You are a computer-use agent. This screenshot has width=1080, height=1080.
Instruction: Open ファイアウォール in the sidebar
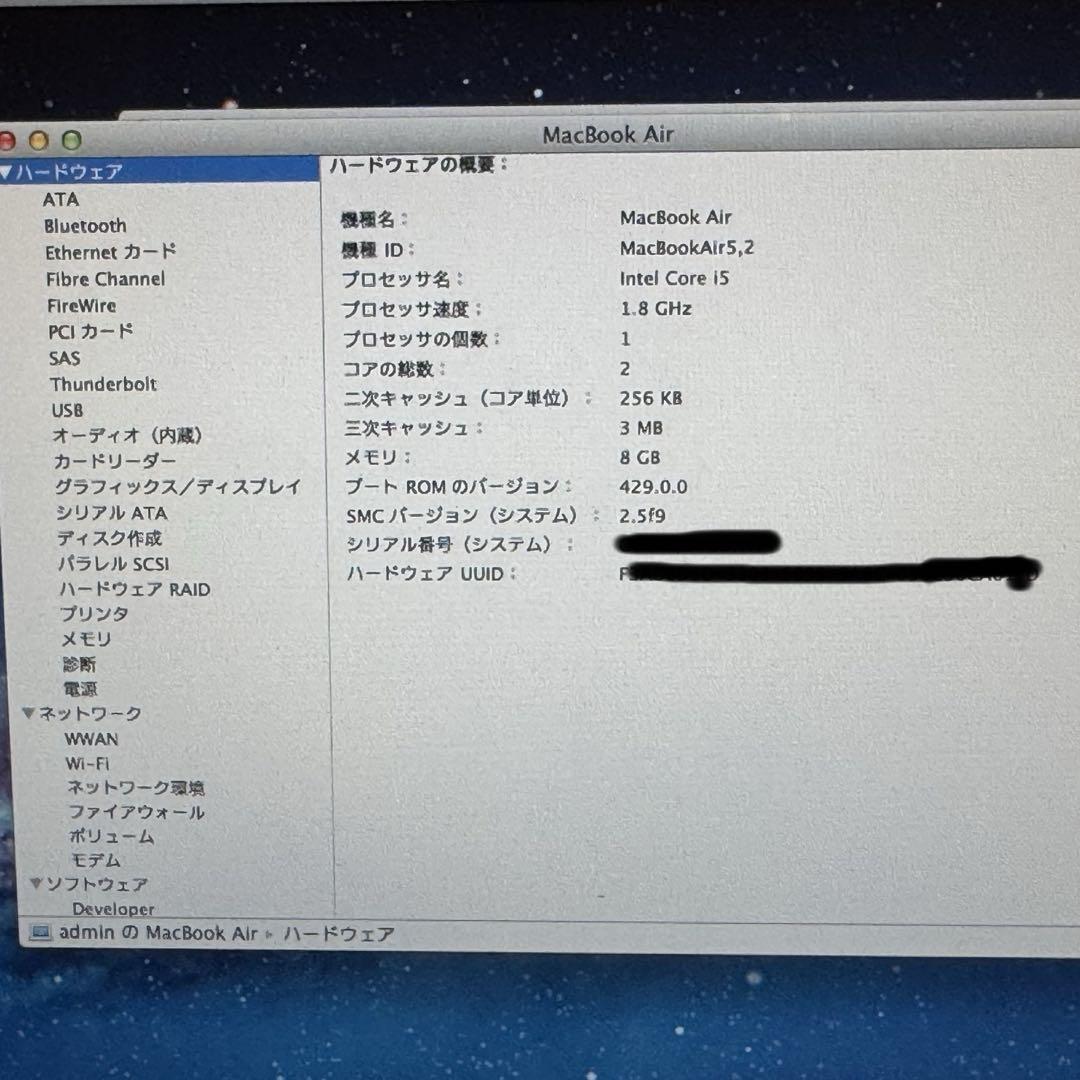tap(136, 812)
